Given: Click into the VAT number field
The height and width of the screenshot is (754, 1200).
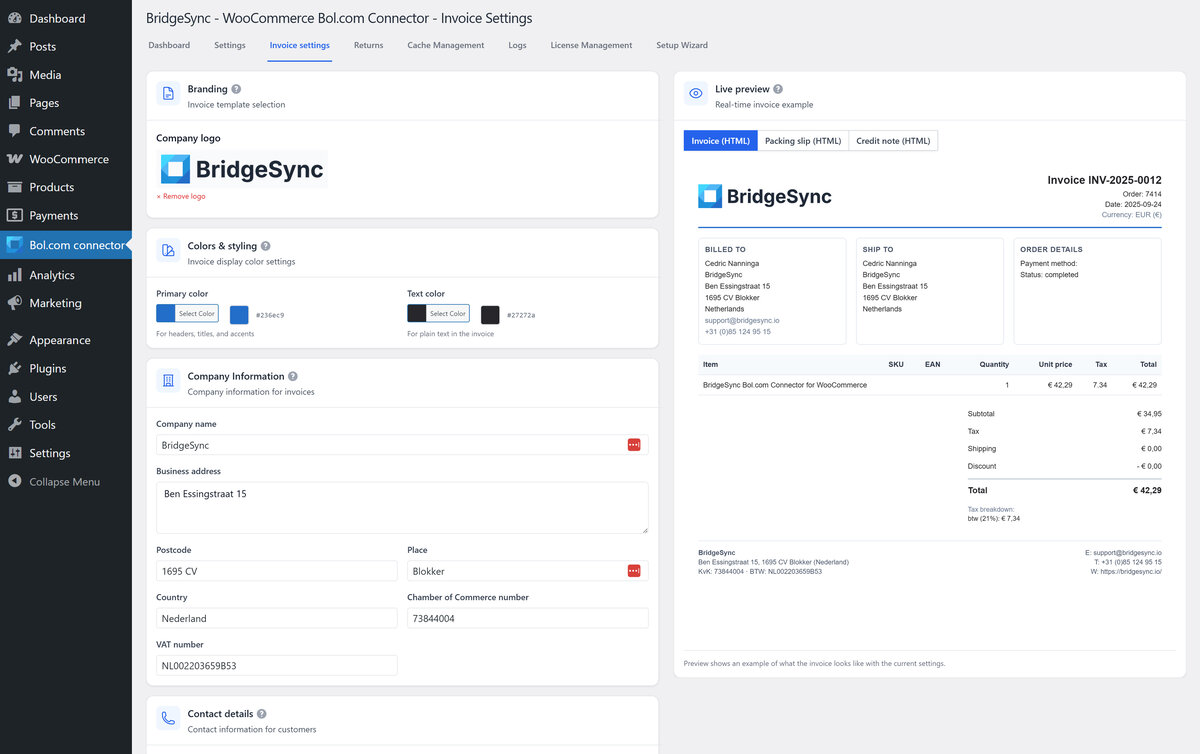Looking at the screenshot, I should point(276,665).
